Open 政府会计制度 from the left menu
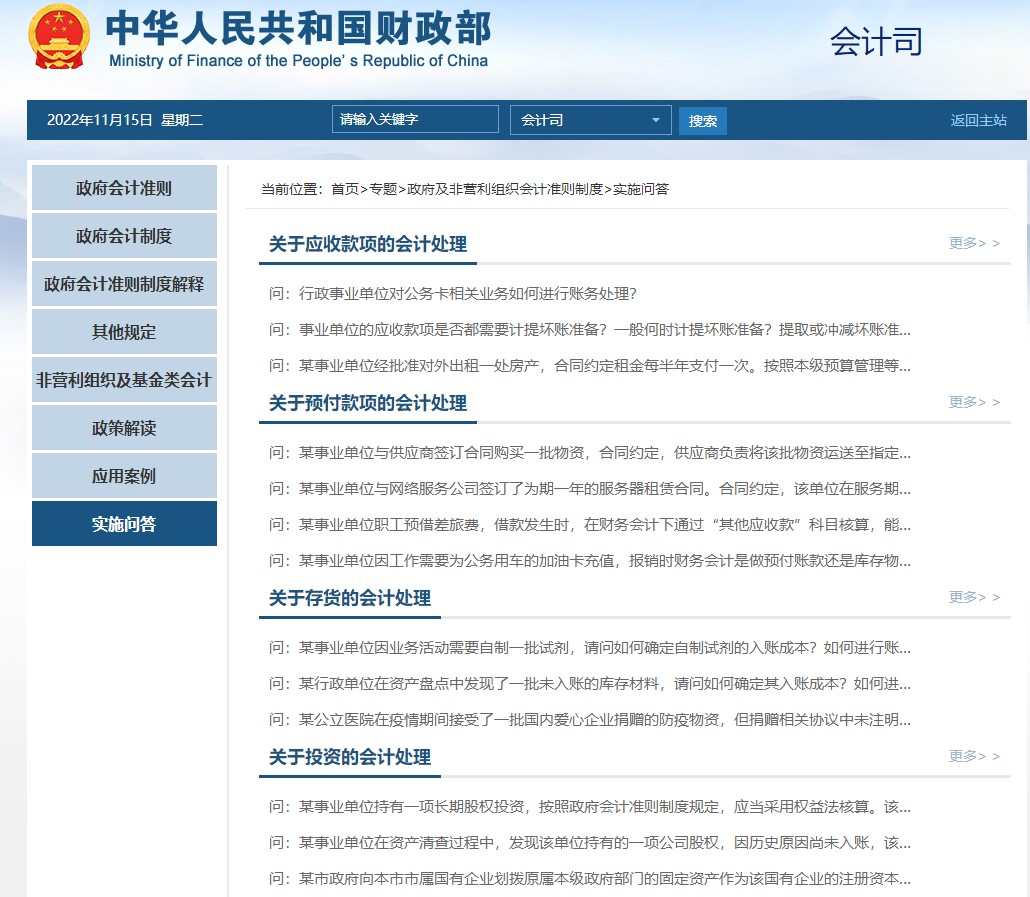1030x897 pixels. (x=124, y=235)
